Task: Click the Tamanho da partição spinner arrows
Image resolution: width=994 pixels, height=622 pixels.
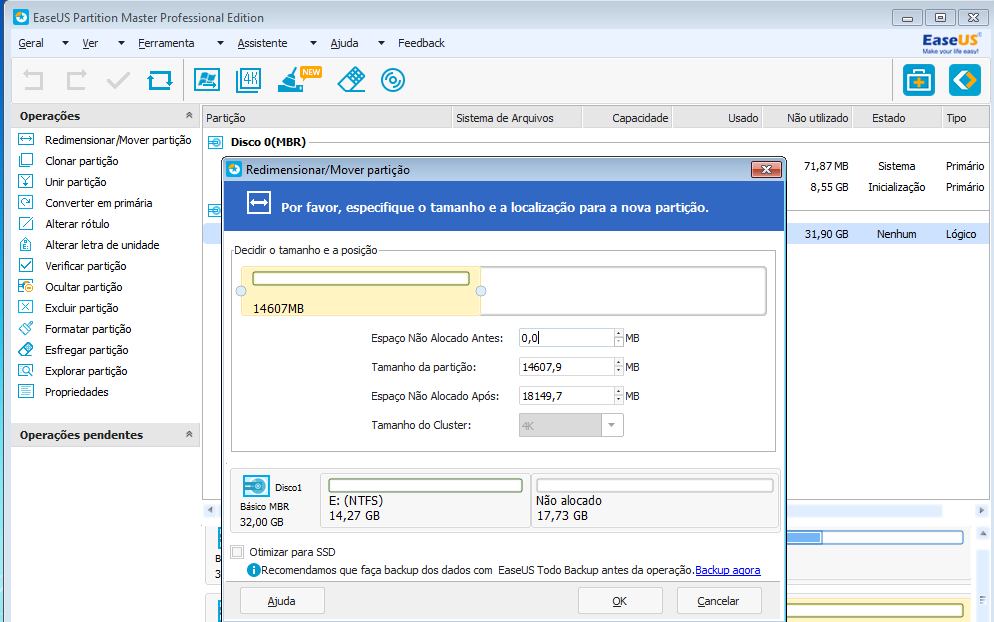Action: pyautogui.click(x=619, y=367)
